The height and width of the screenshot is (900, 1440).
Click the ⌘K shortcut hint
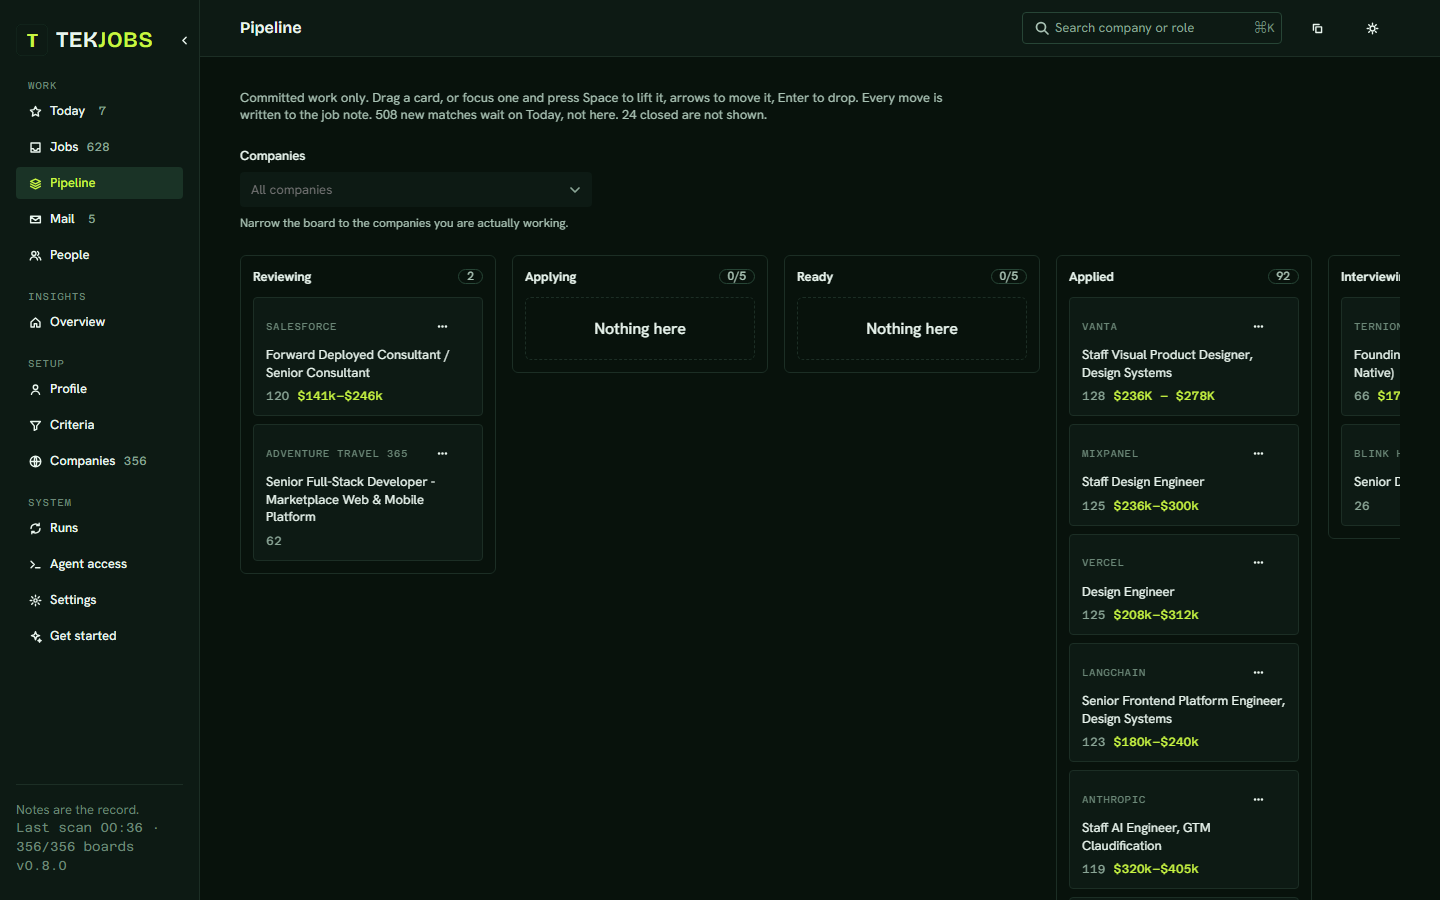1264,28
